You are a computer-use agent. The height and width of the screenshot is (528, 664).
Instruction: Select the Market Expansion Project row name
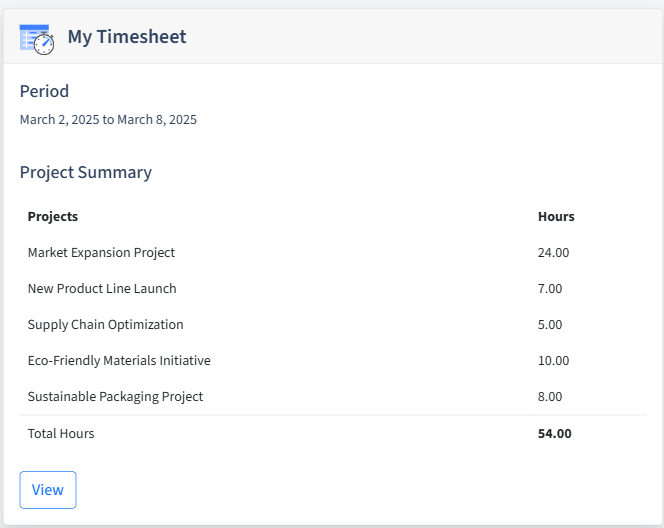pyautogui.click(x=101, y=252)
